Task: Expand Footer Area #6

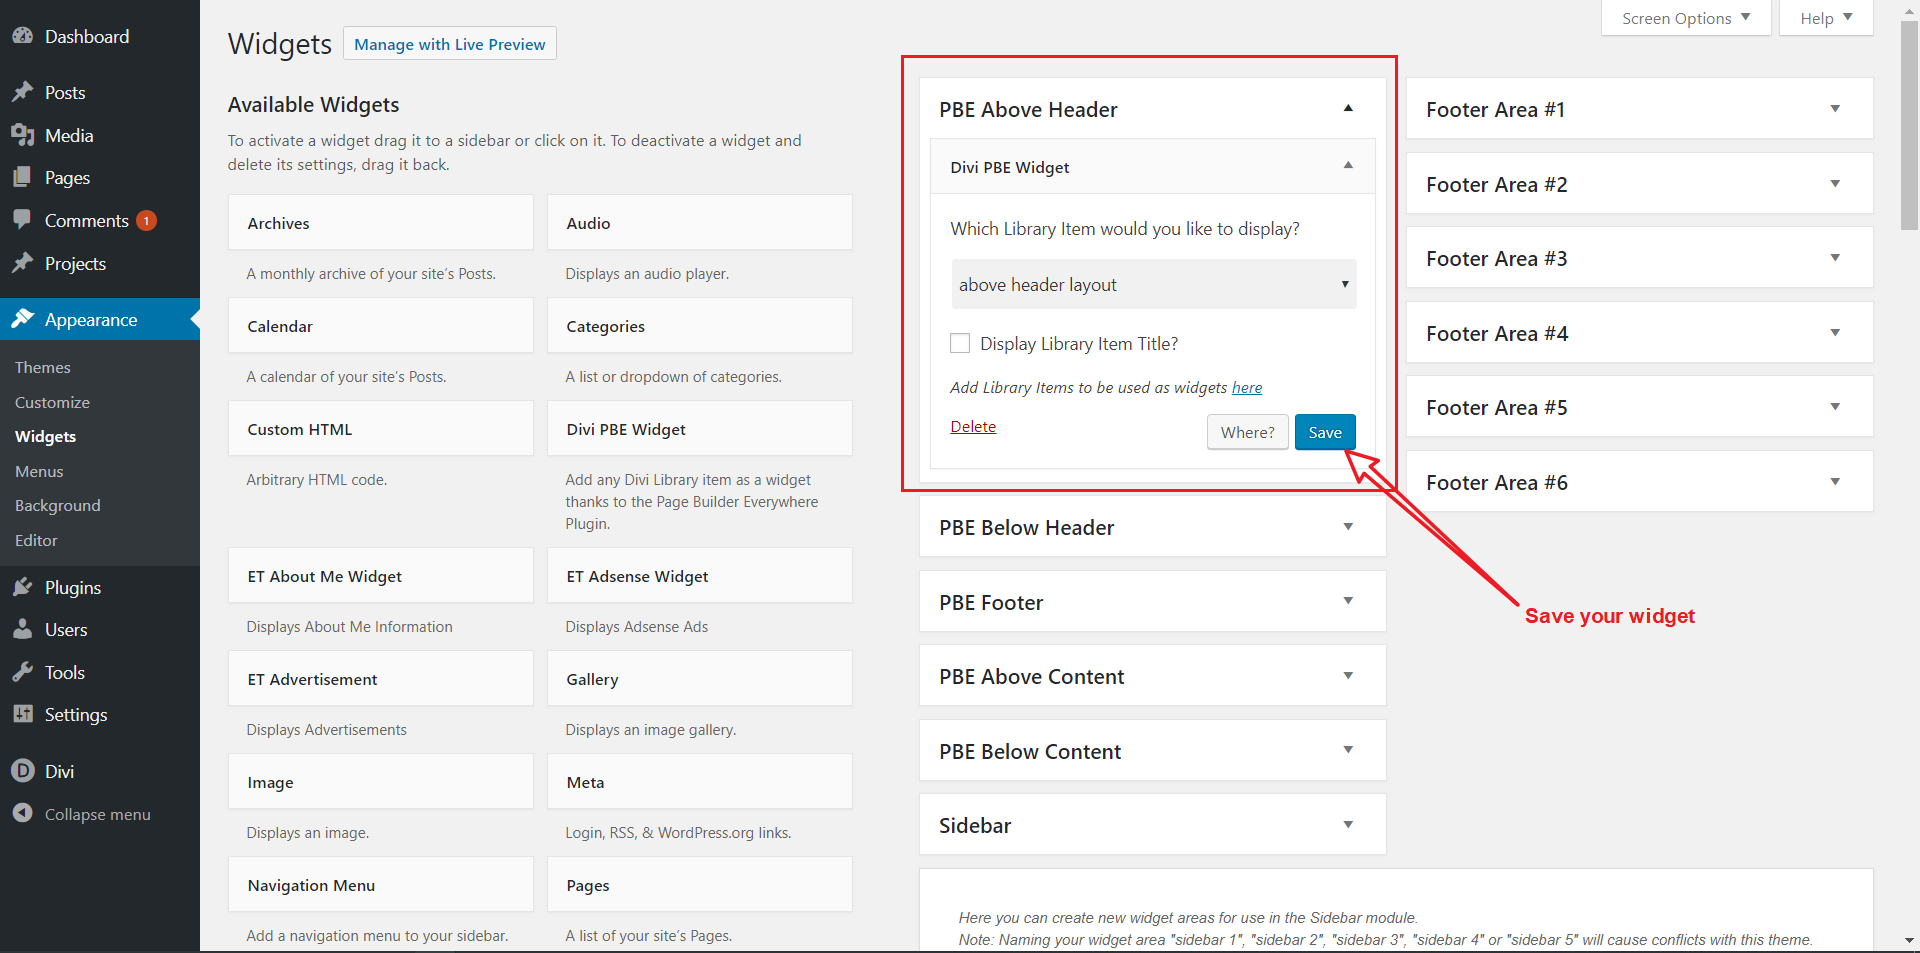Action: point(1835,482)
